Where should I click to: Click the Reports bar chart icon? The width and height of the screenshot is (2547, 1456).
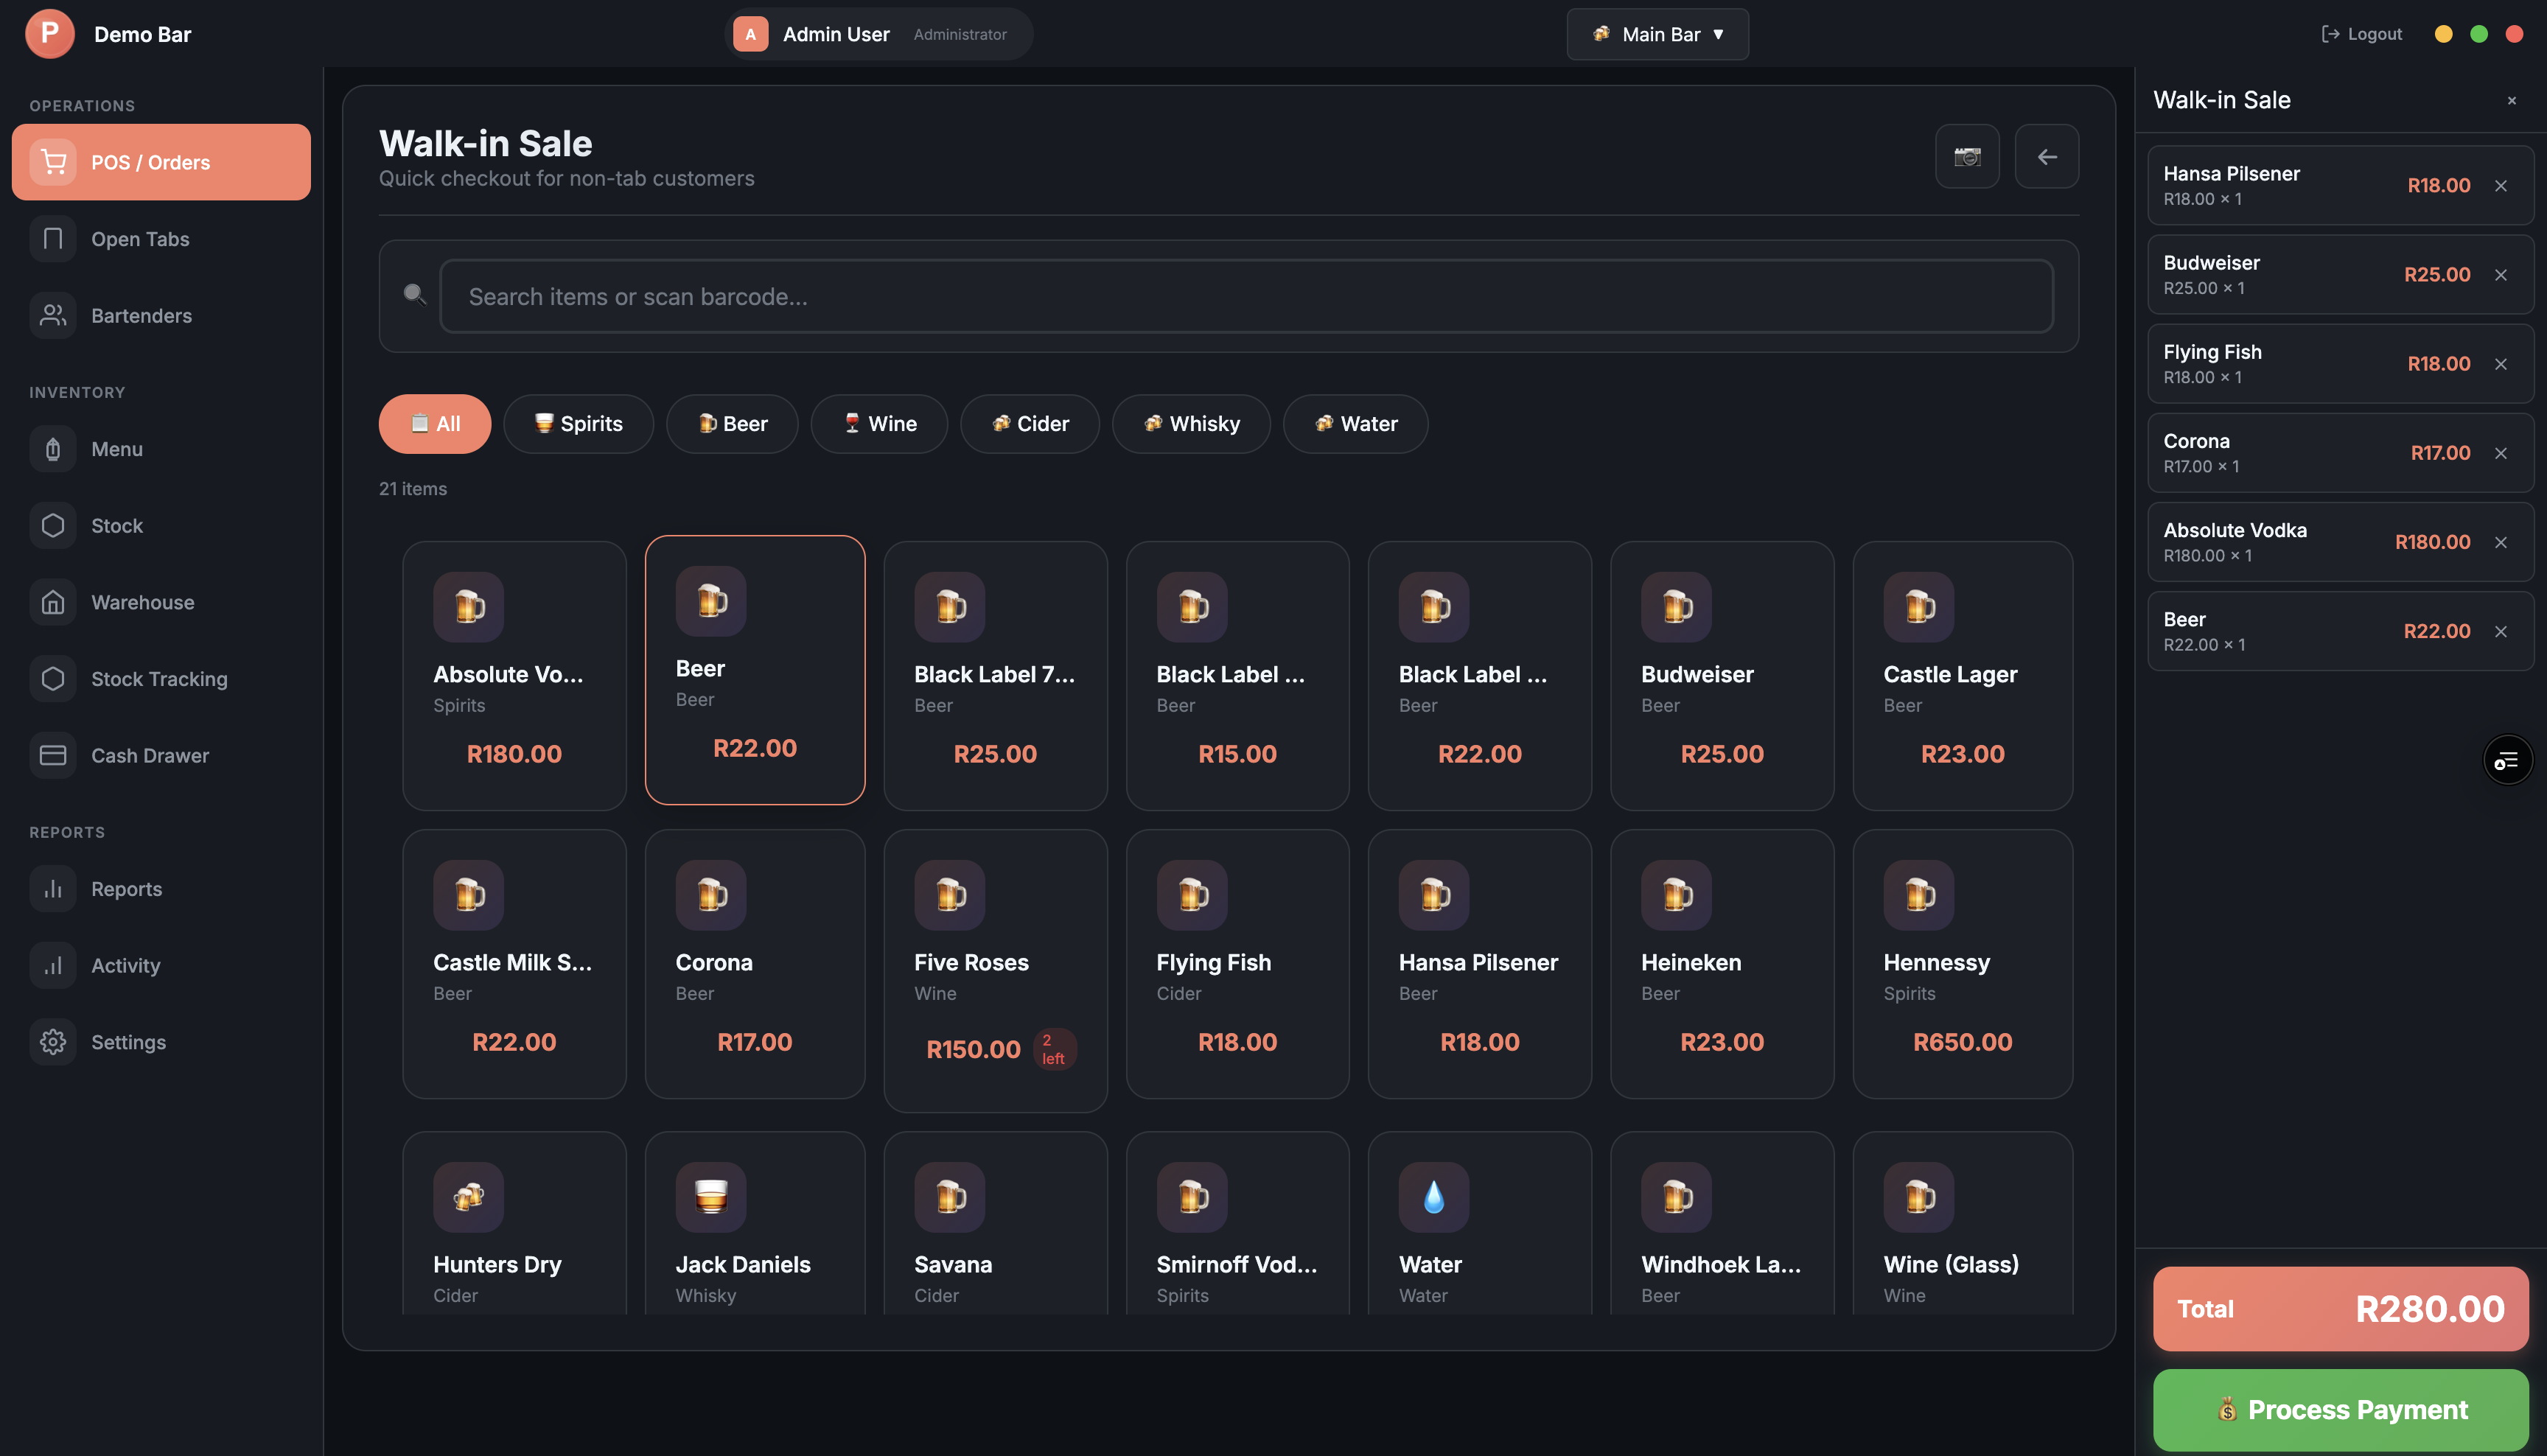(x=53, y=889)
